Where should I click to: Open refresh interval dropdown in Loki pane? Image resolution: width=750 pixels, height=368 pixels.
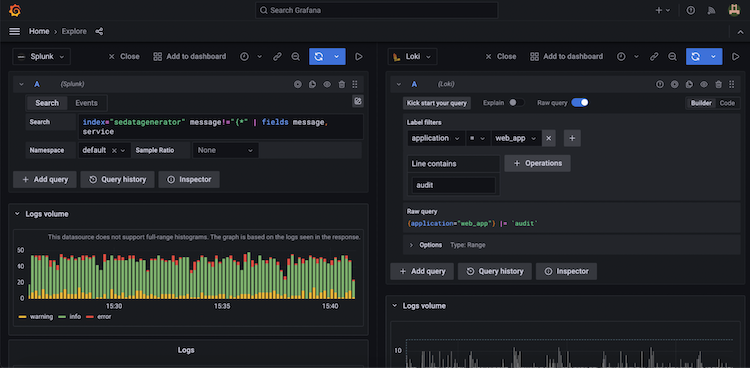(x=713, y=56)
